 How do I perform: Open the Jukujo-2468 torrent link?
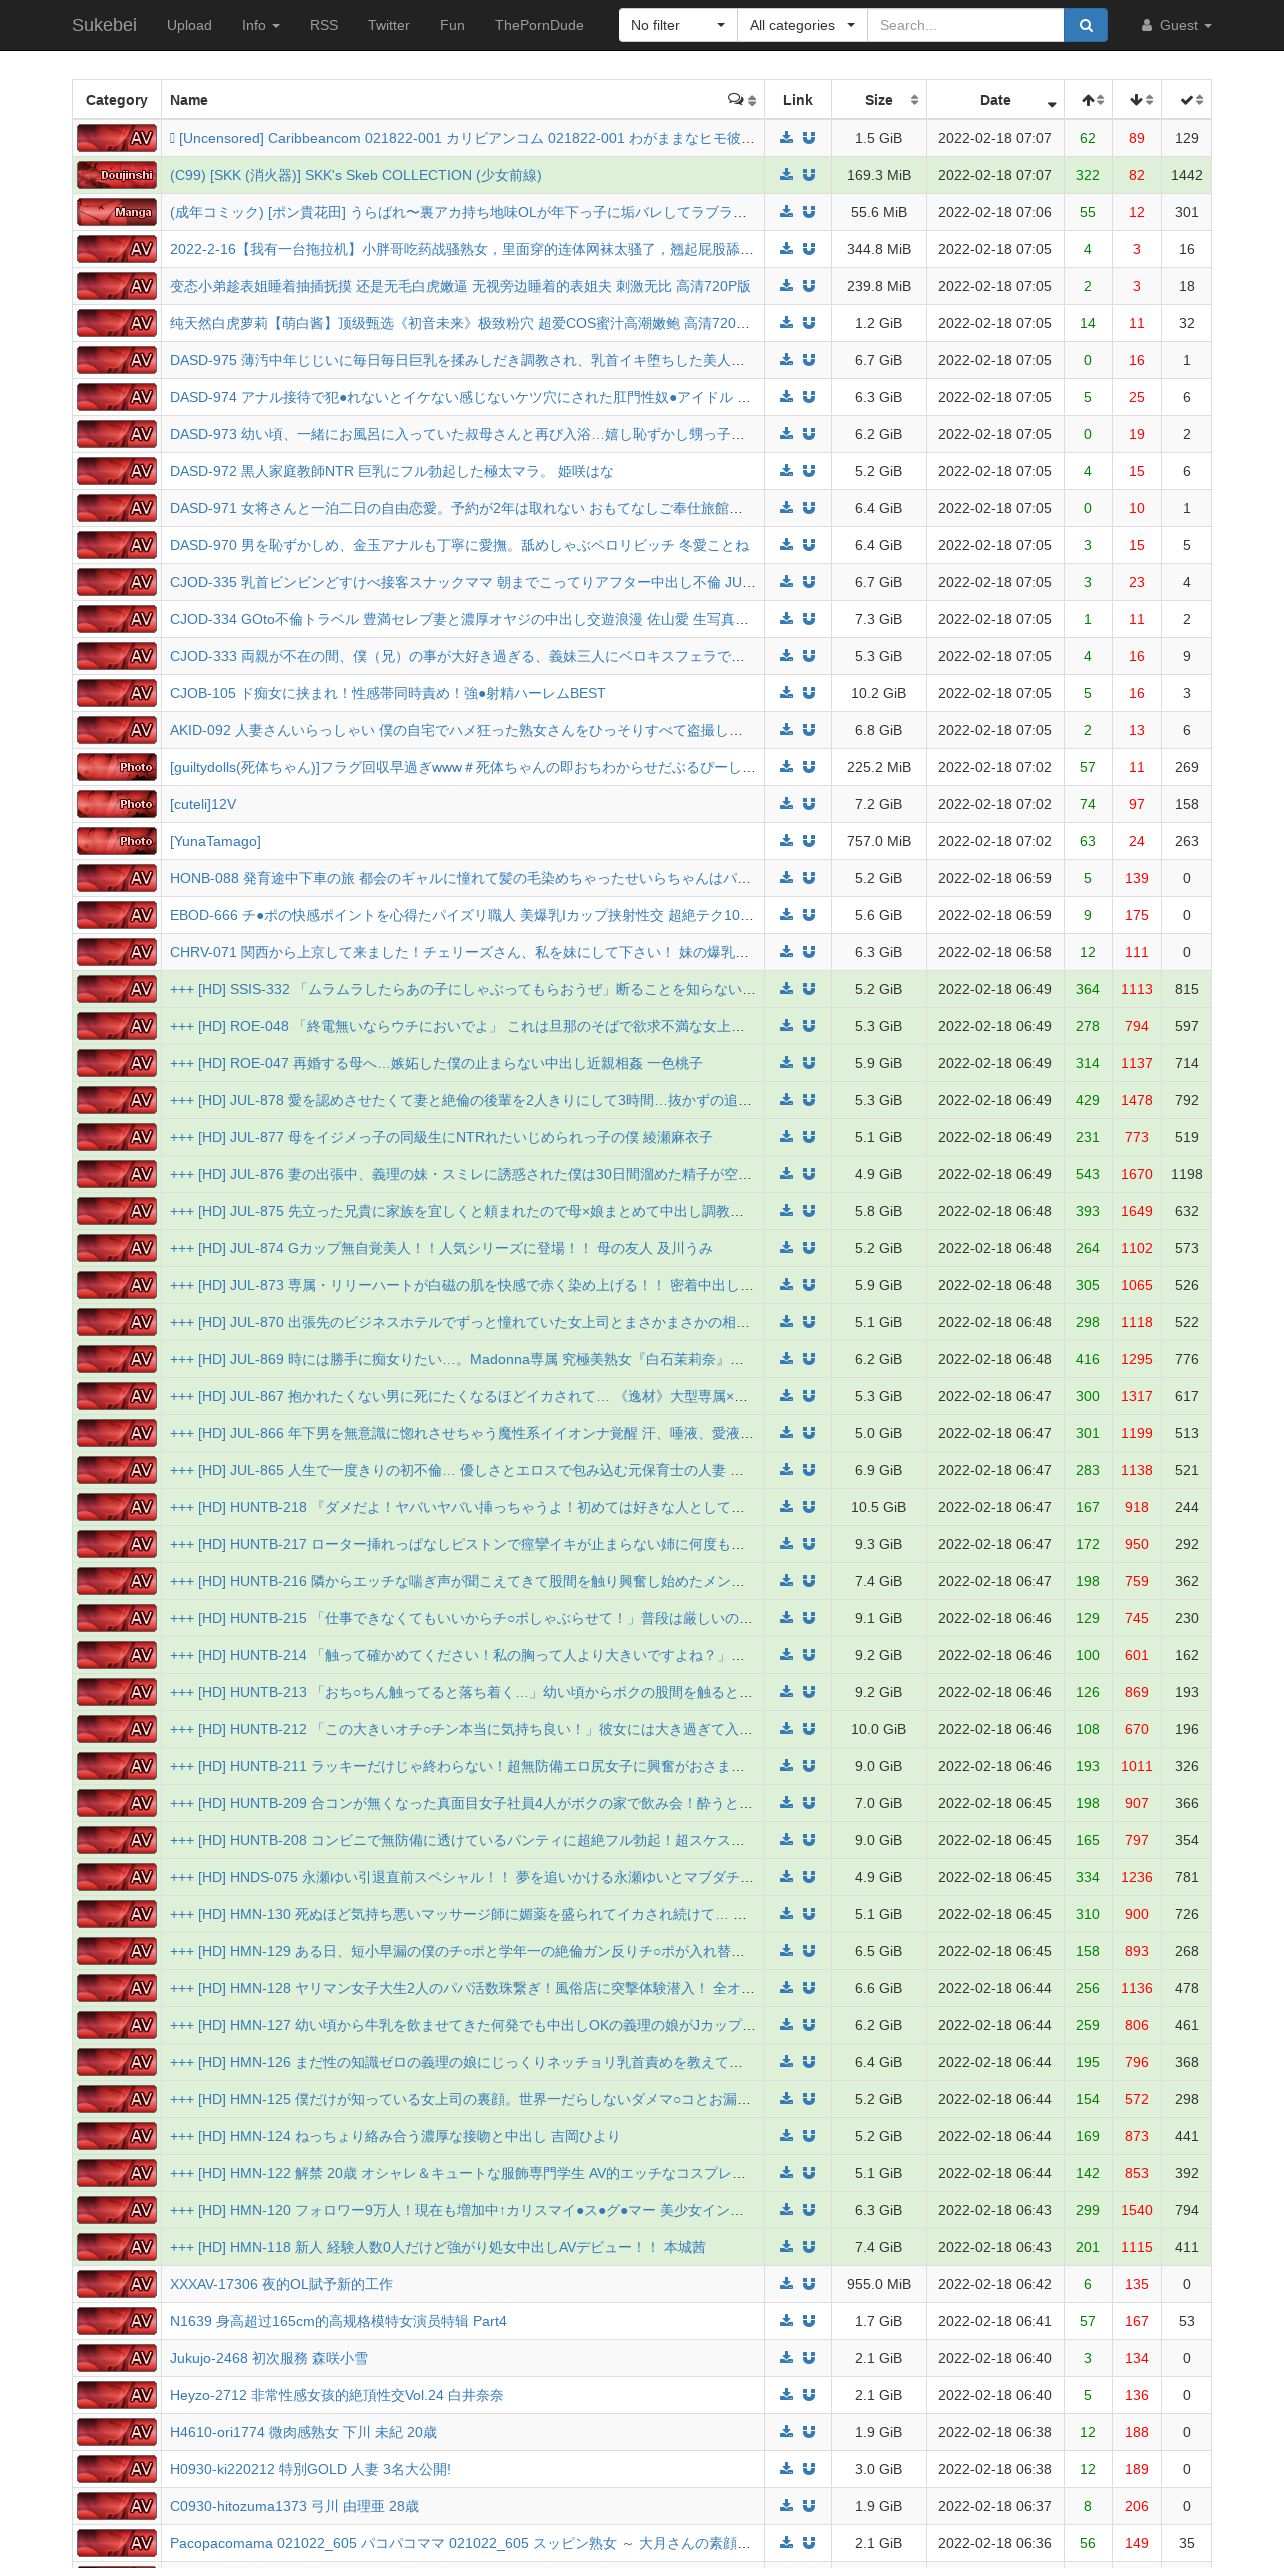[x=268, y=2358]
